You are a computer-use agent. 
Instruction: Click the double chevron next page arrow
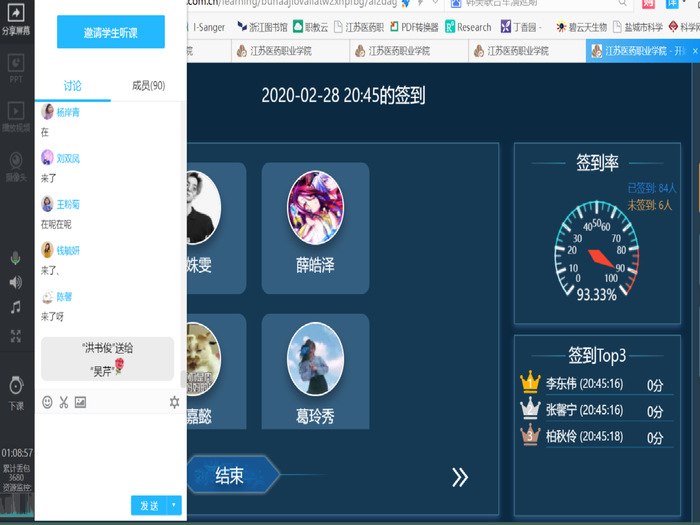click(x=460, y=477)
